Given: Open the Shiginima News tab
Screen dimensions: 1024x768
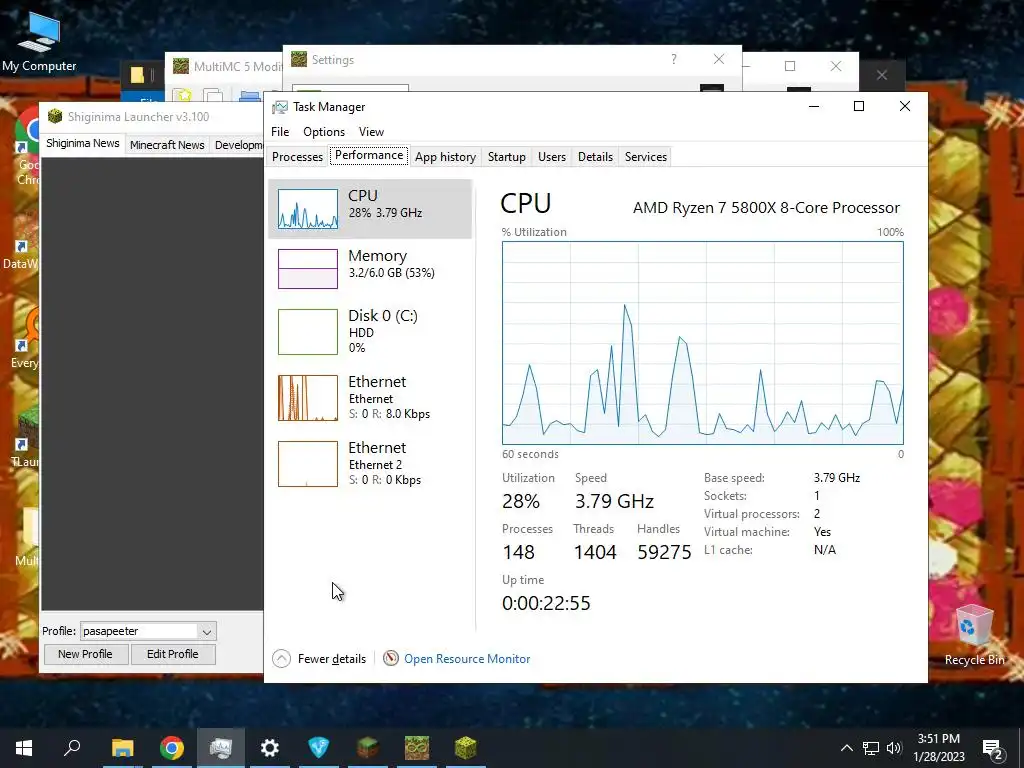Looking at the screenshot, I should click(83, 143).
